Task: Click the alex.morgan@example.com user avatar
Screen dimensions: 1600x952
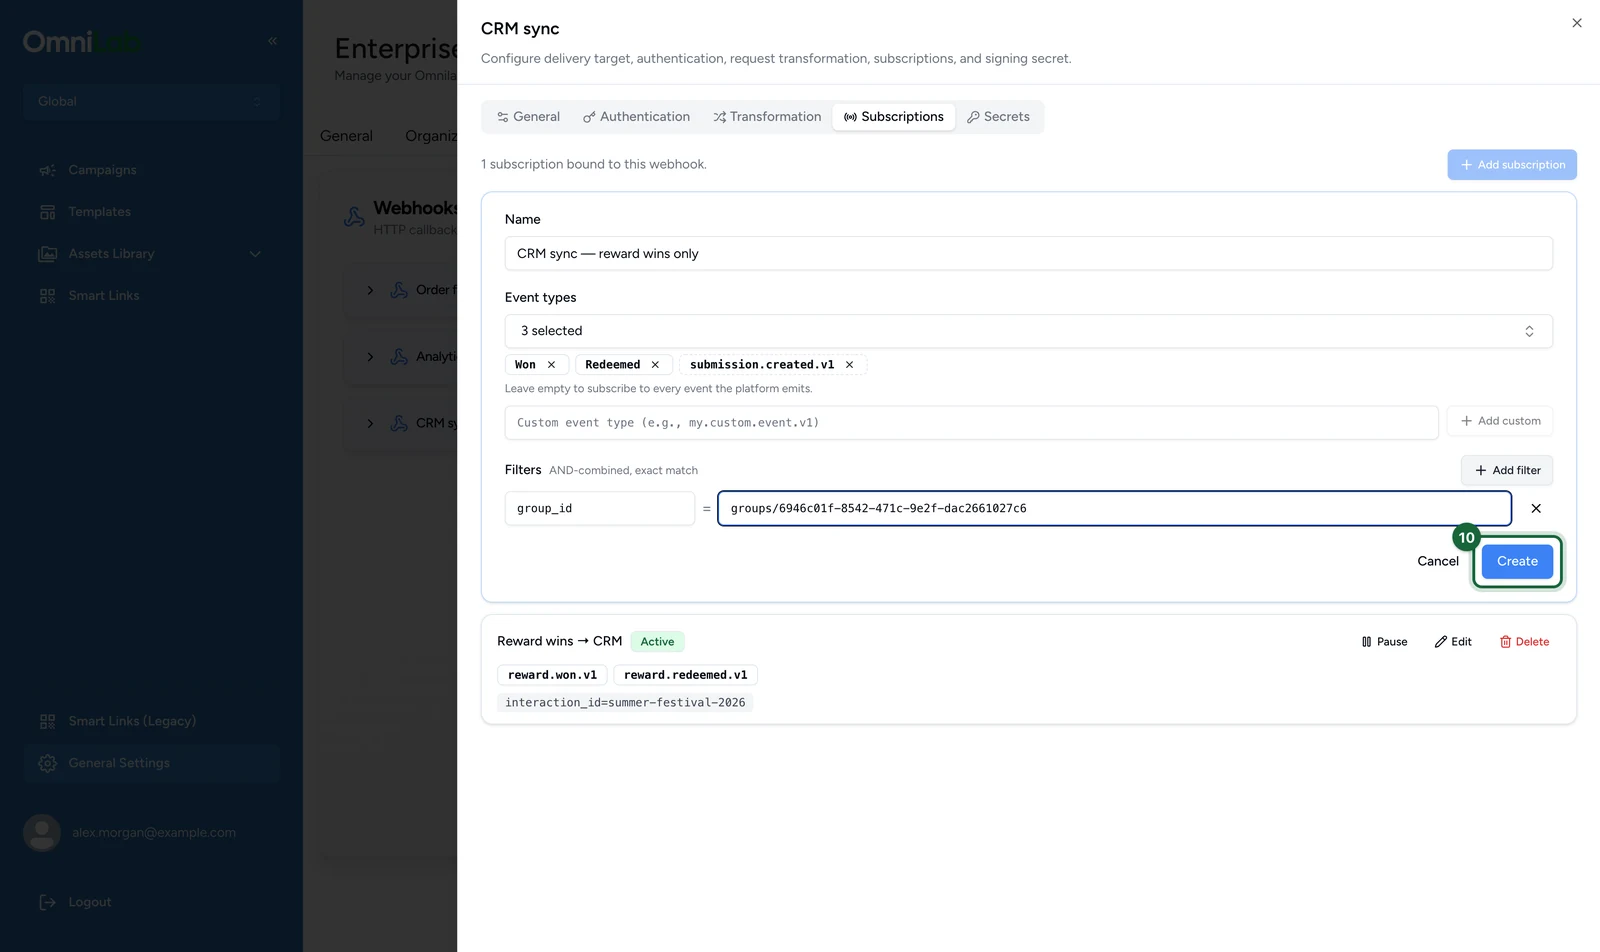Action: [x=42, y=833]
